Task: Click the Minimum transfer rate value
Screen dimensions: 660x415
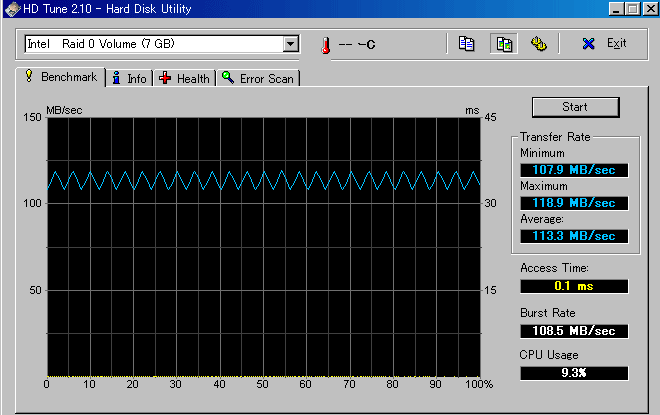Action: coord(574,170)
